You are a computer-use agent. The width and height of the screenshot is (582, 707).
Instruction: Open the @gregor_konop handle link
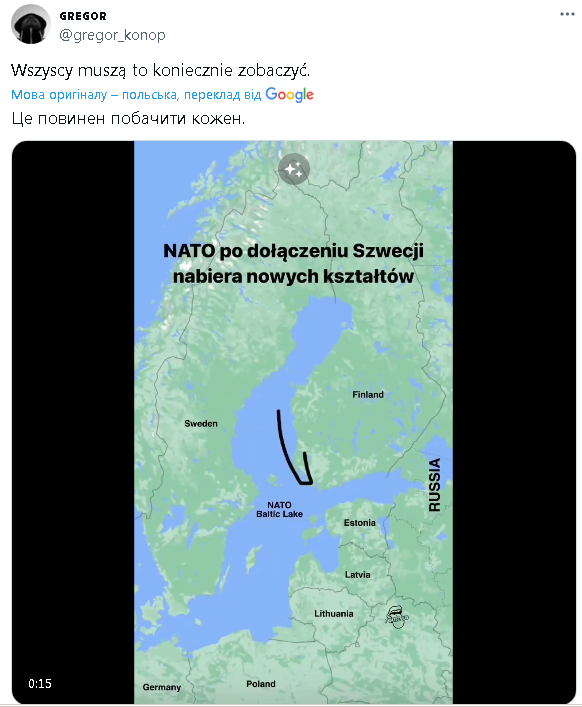(112, 35)
